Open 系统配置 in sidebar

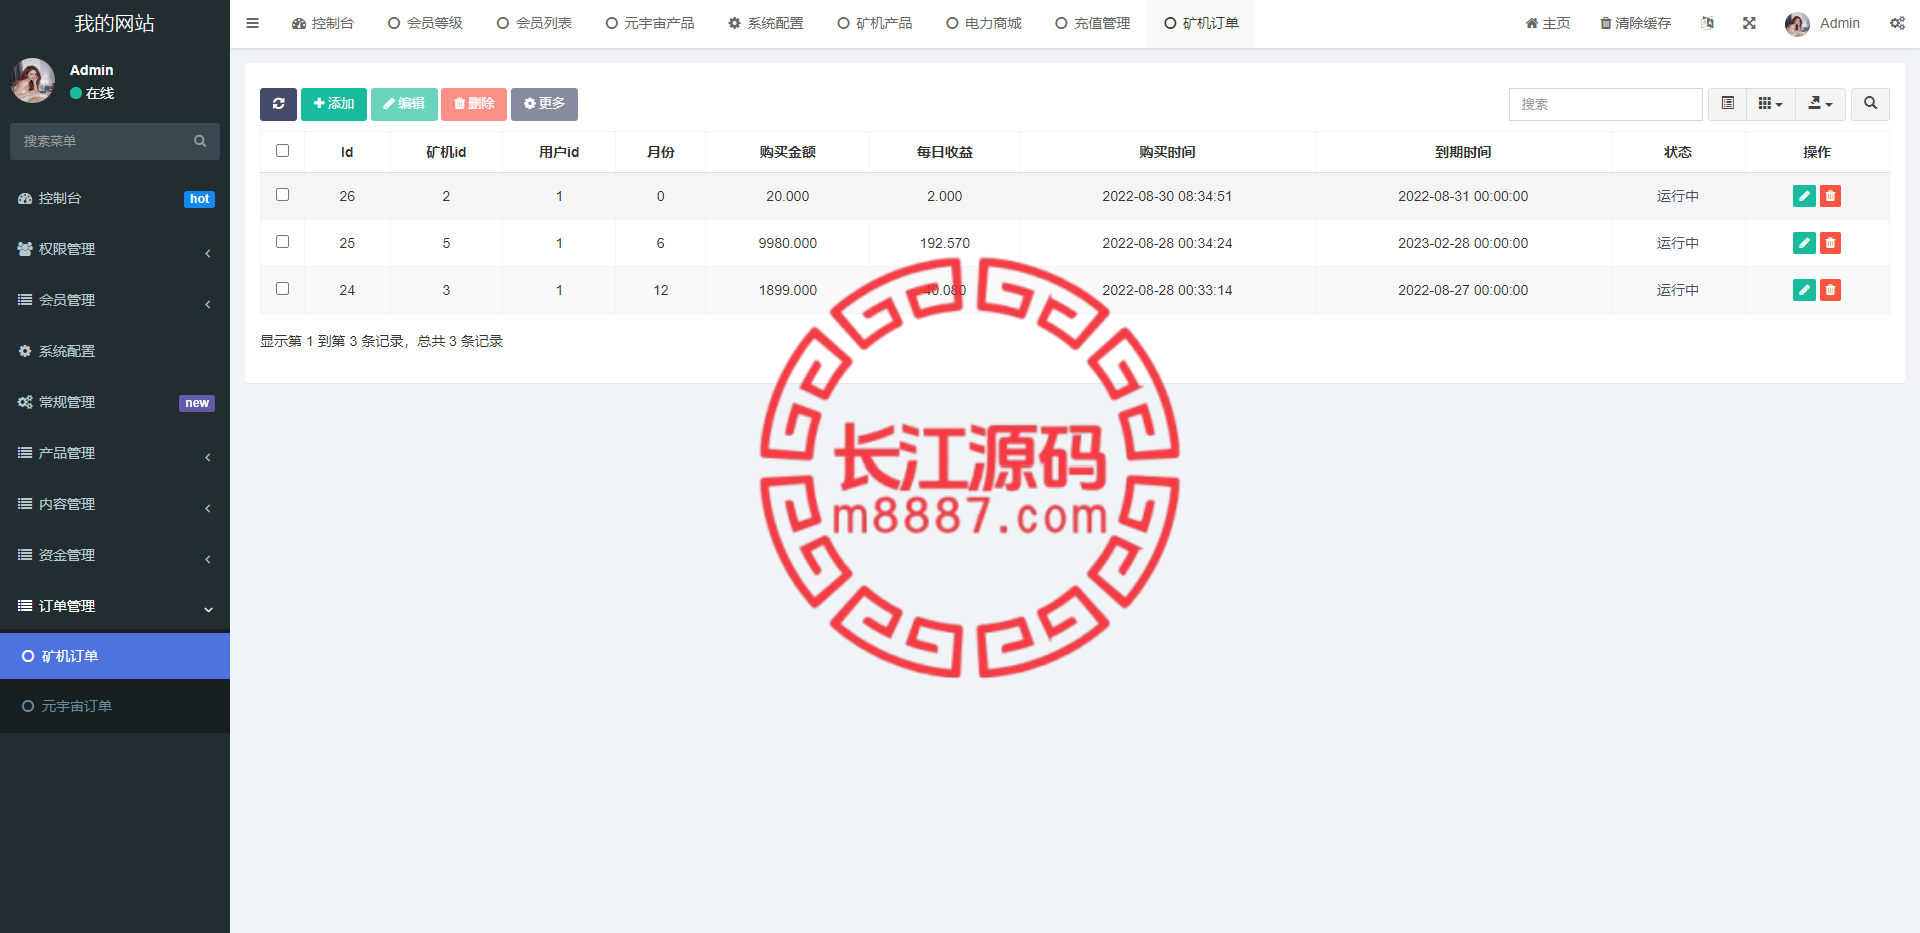[x=115, y=351]
